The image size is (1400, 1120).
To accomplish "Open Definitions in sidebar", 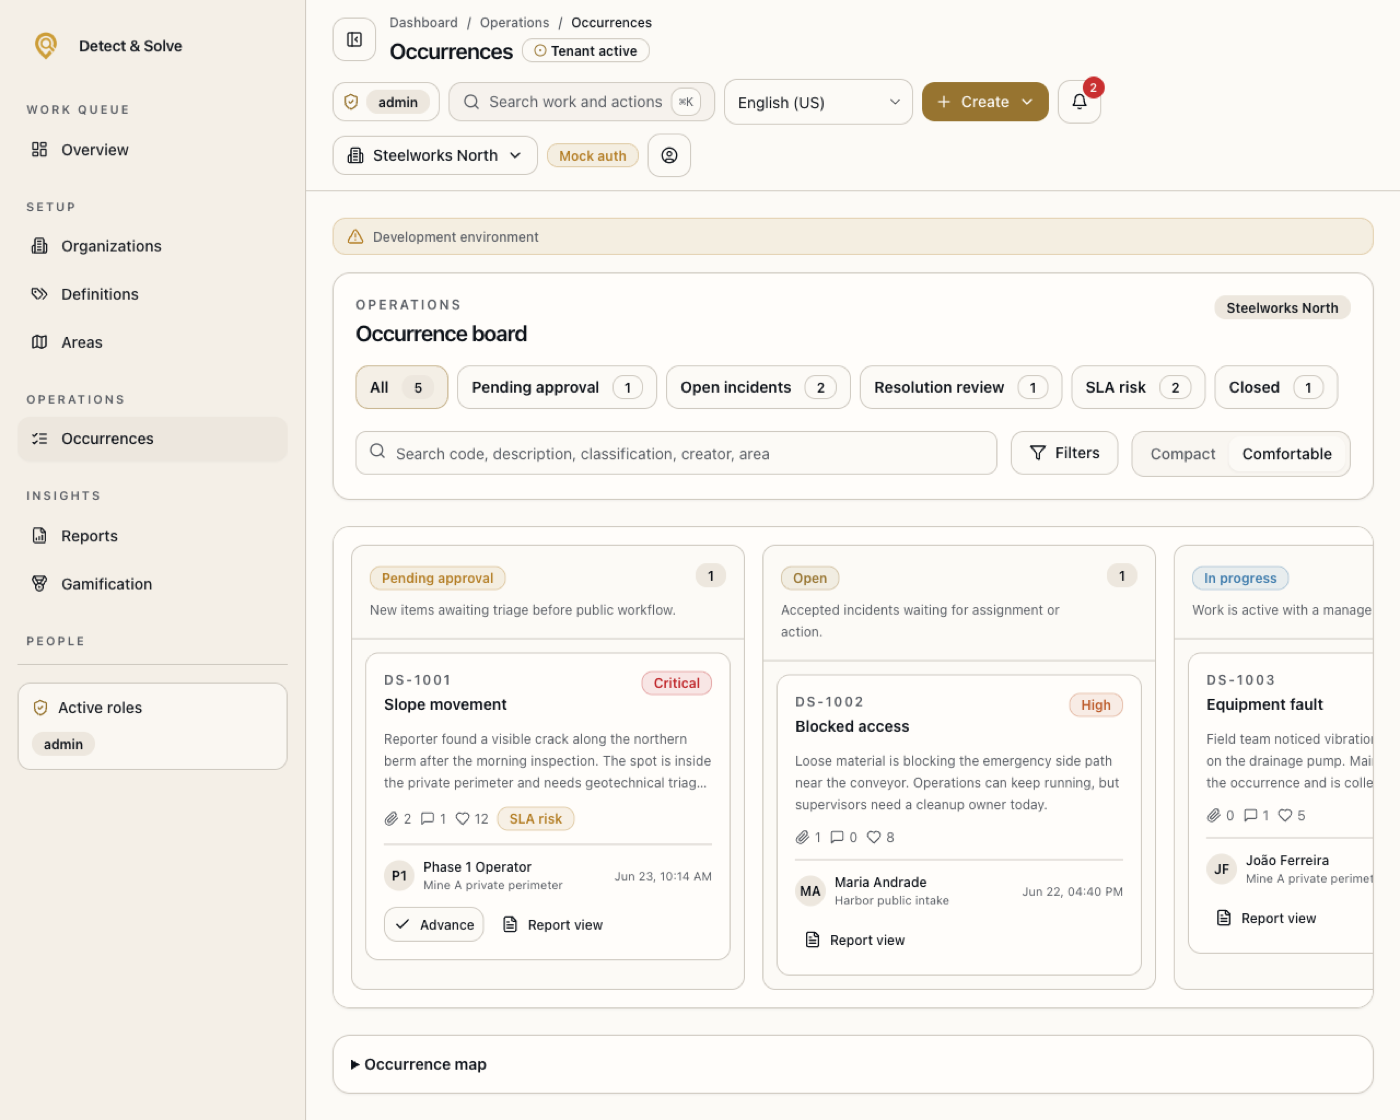I will click(x=152, y=294).
